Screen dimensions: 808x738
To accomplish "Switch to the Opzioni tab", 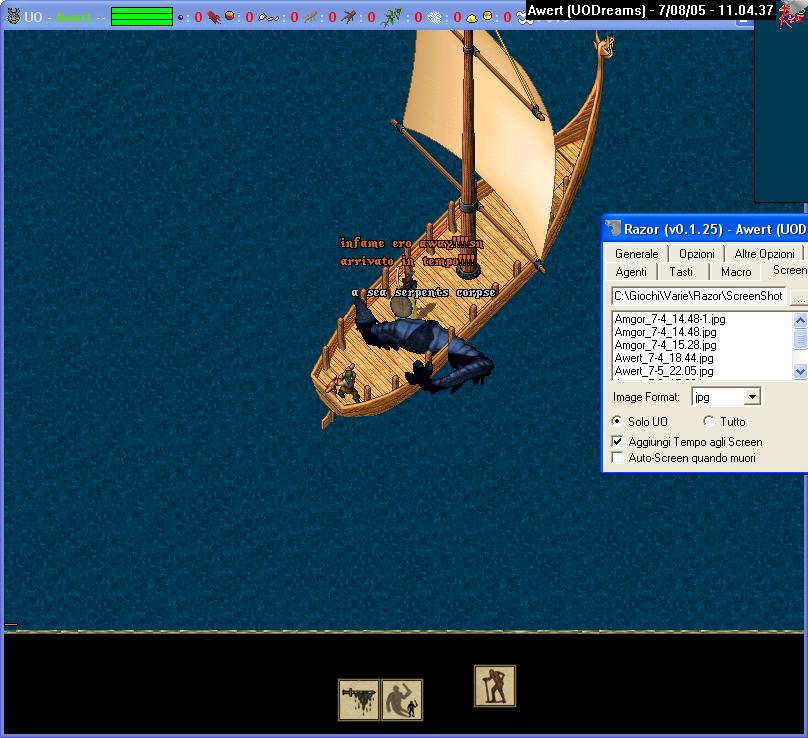I will pyautogui.click(x=697, y=254).
